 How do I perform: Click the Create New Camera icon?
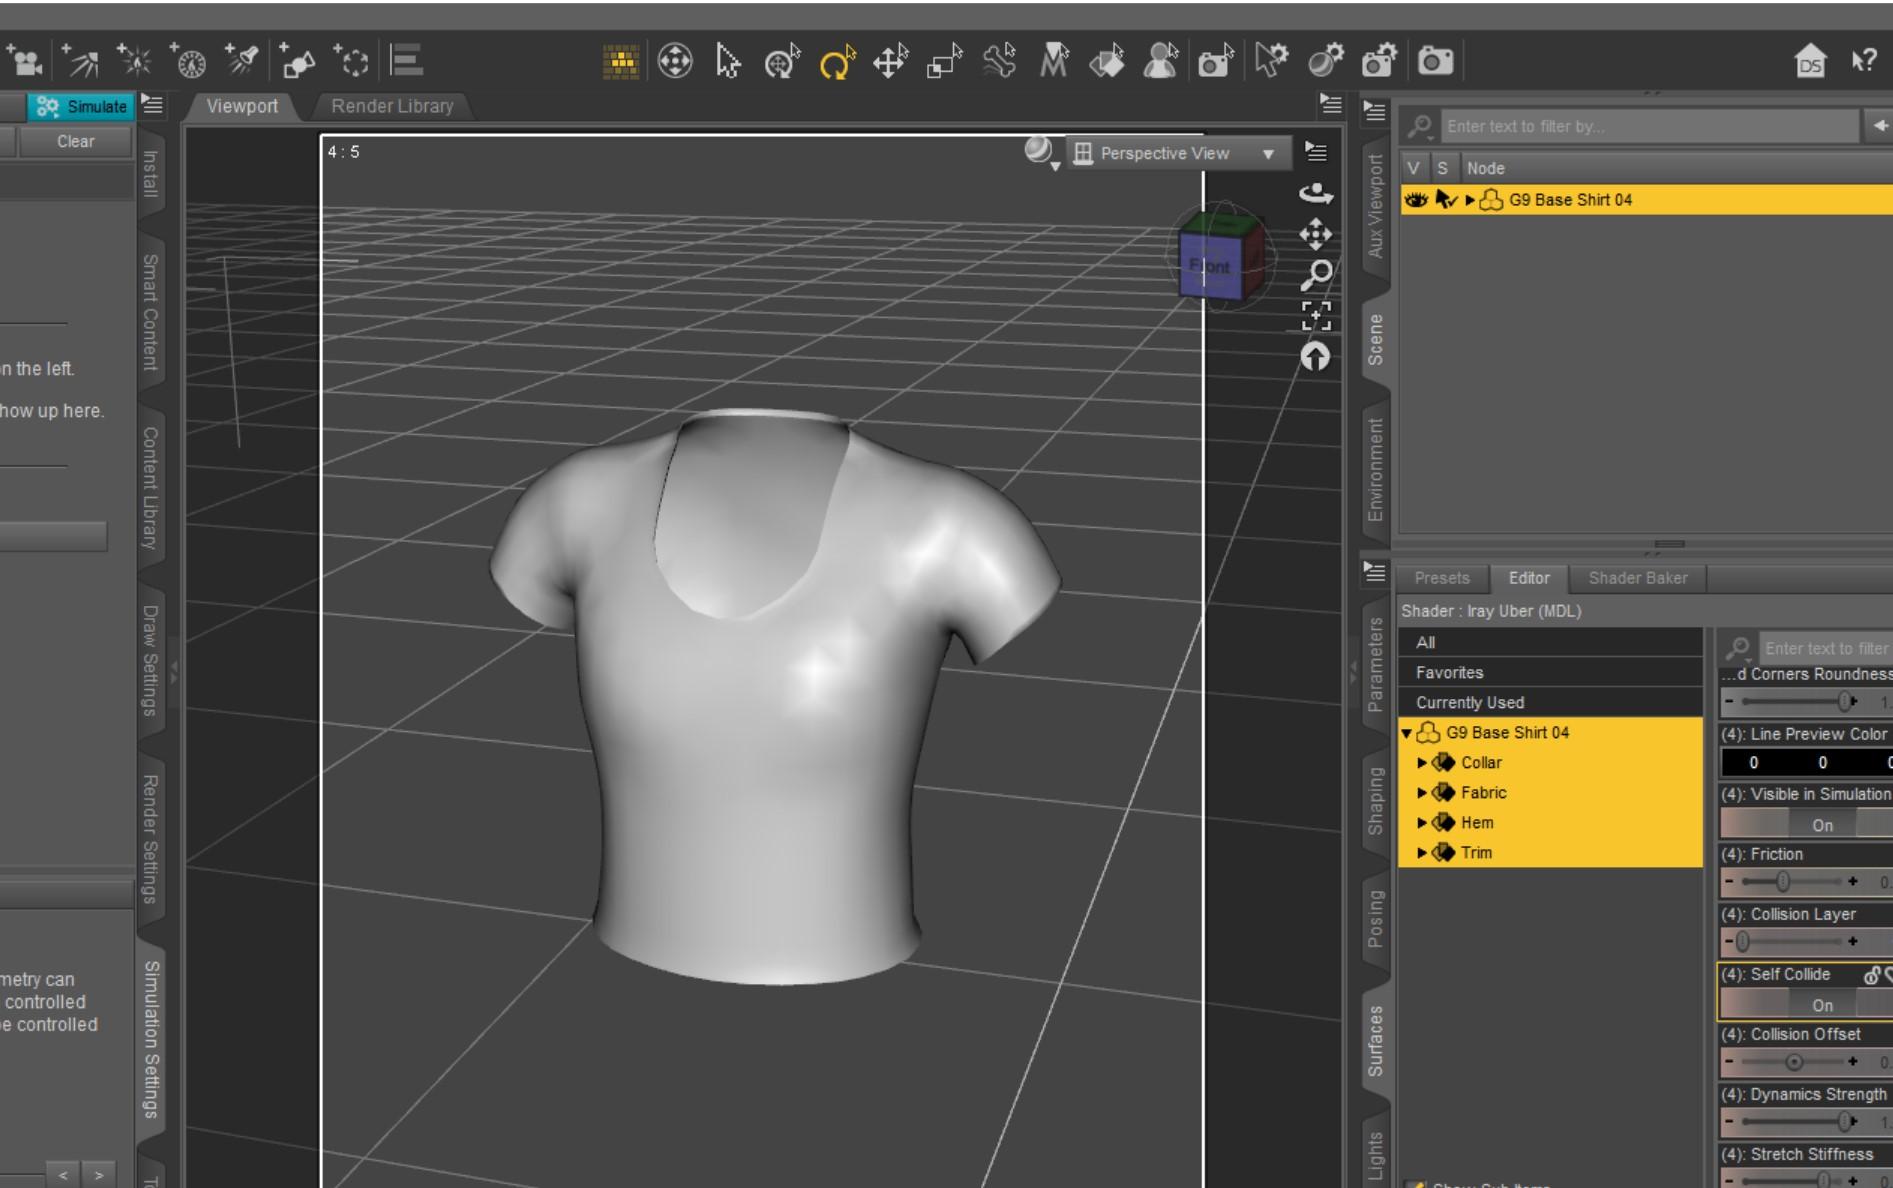pos(24,61)
